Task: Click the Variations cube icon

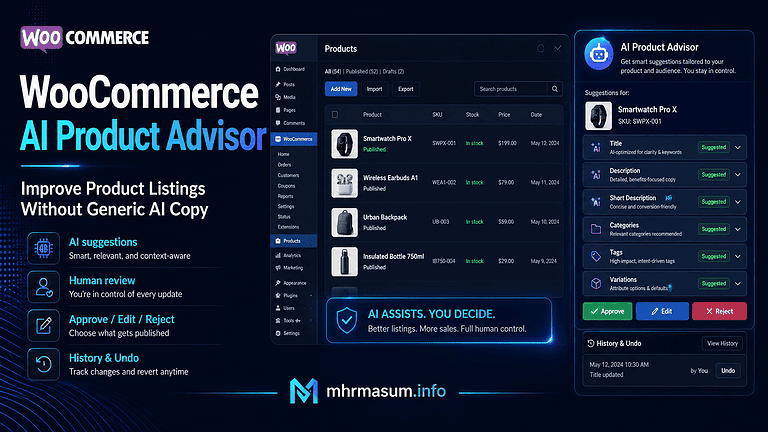Action: click(596, 283)
